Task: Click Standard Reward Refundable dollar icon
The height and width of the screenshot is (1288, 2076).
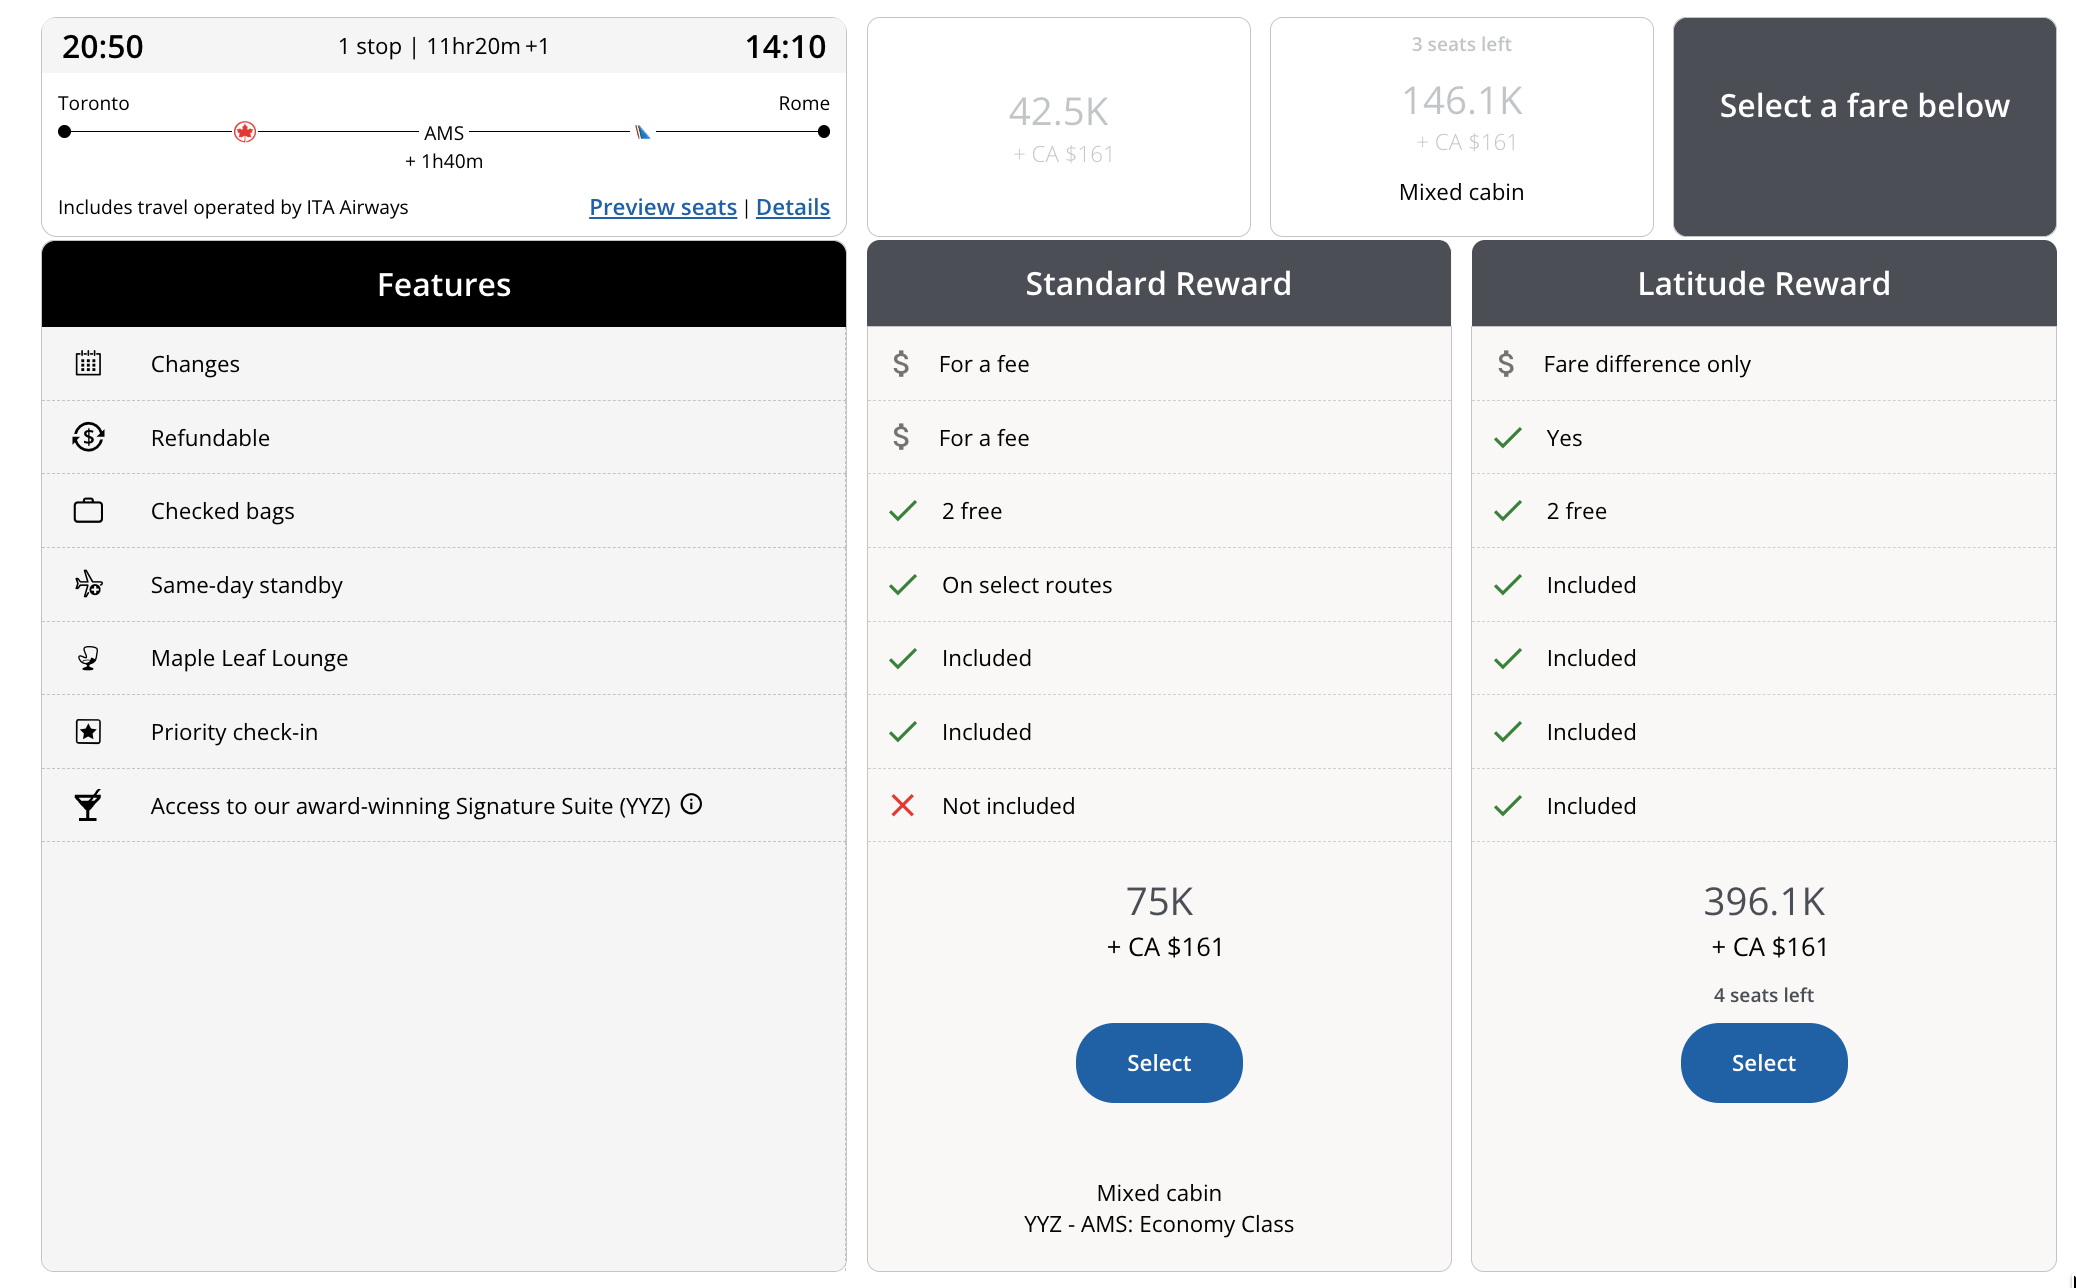Action: point(901,437)
